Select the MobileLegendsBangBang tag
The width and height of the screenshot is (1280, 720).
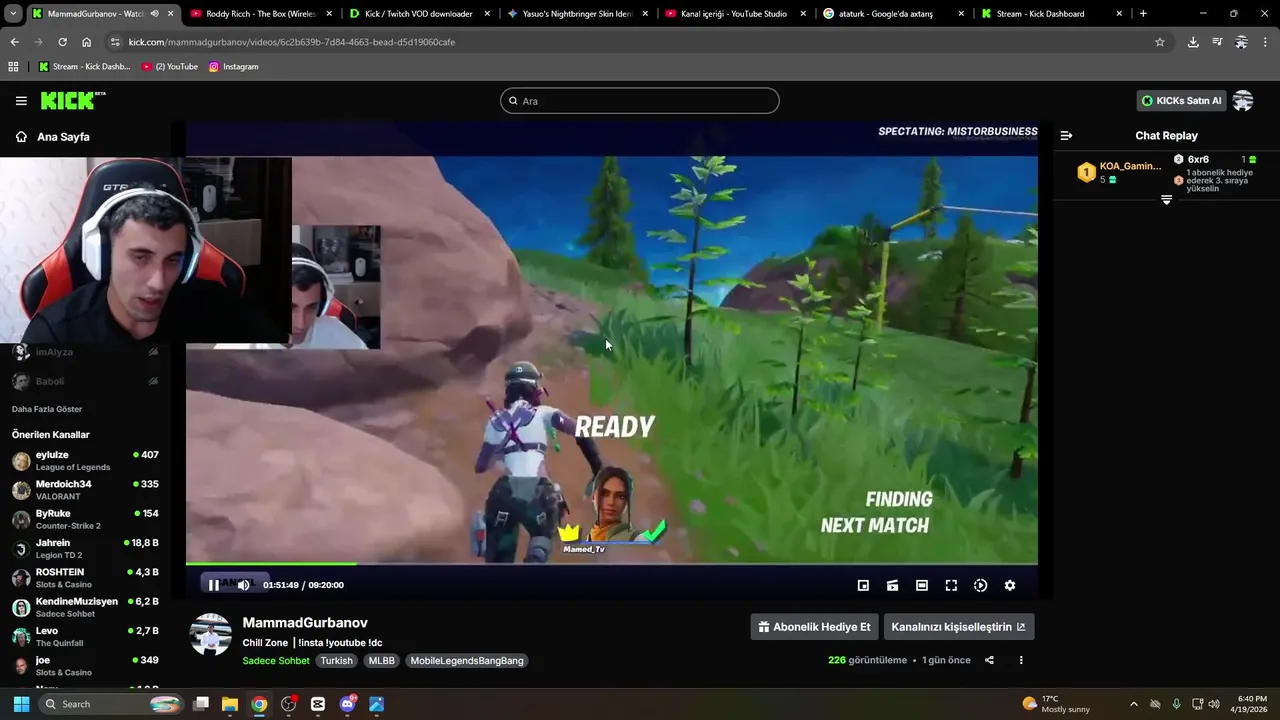tap(467, 661)
